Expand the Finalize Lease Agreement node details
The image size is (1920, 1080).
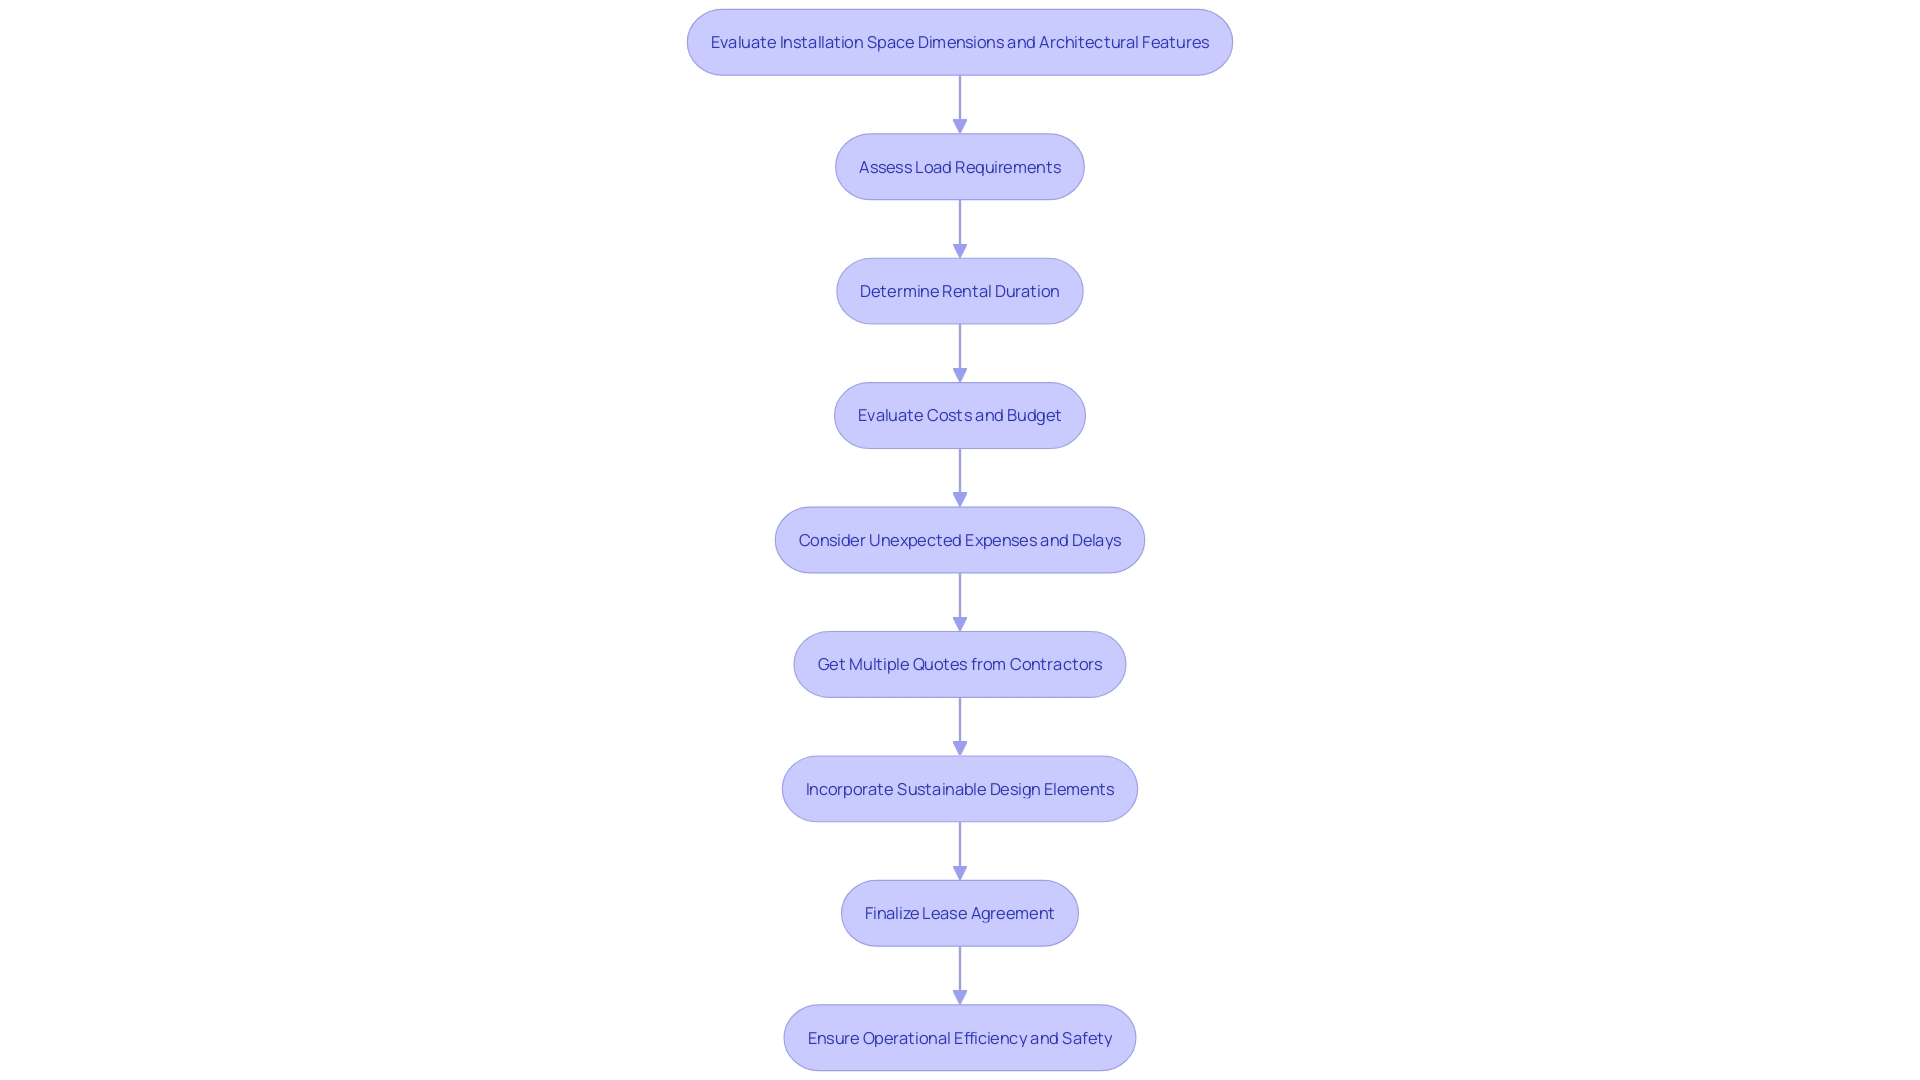[x=959, y=913]
